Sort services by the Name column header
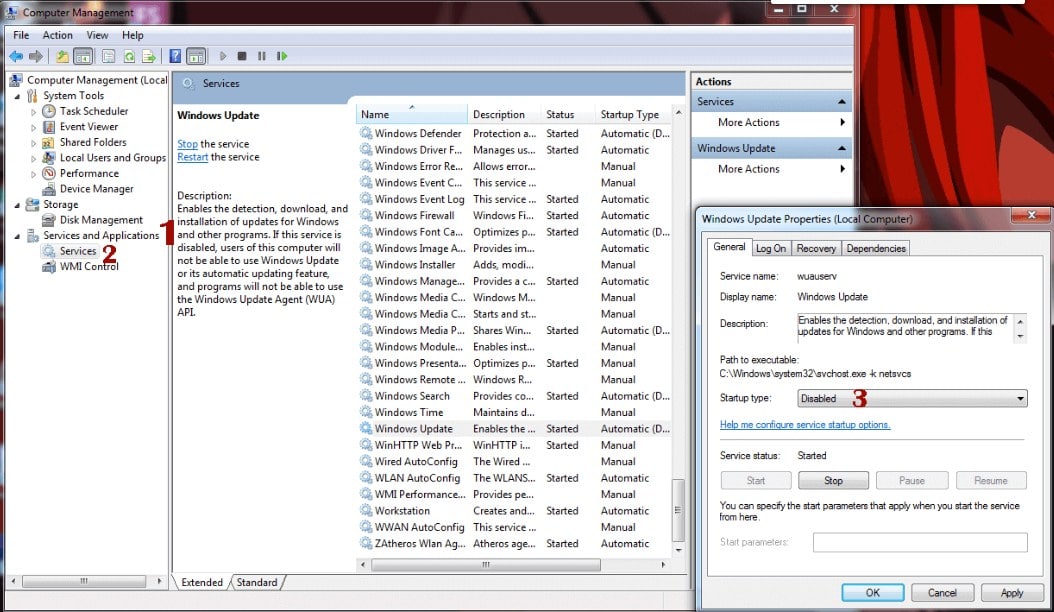This screenshot has height=612, width=1054. 411,114
